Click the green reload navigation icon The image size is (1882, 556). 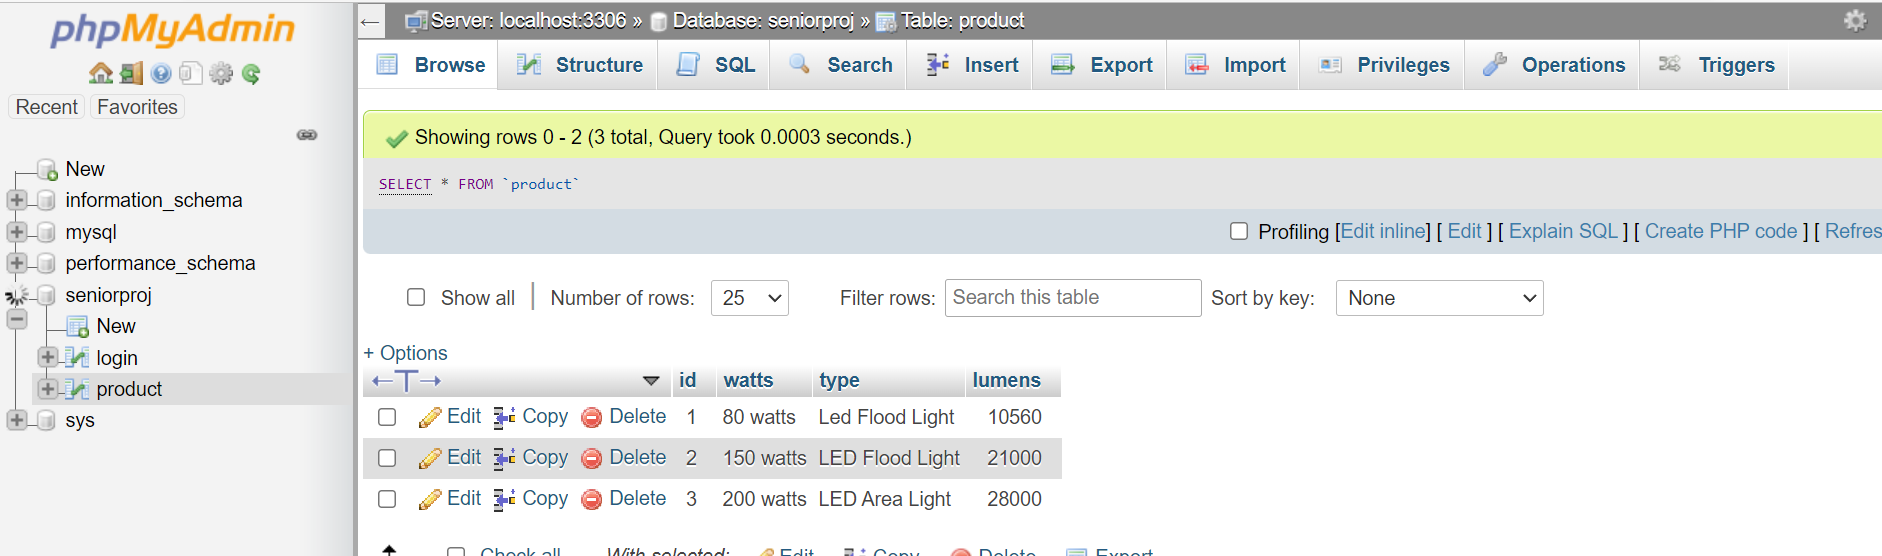point(251,73)
